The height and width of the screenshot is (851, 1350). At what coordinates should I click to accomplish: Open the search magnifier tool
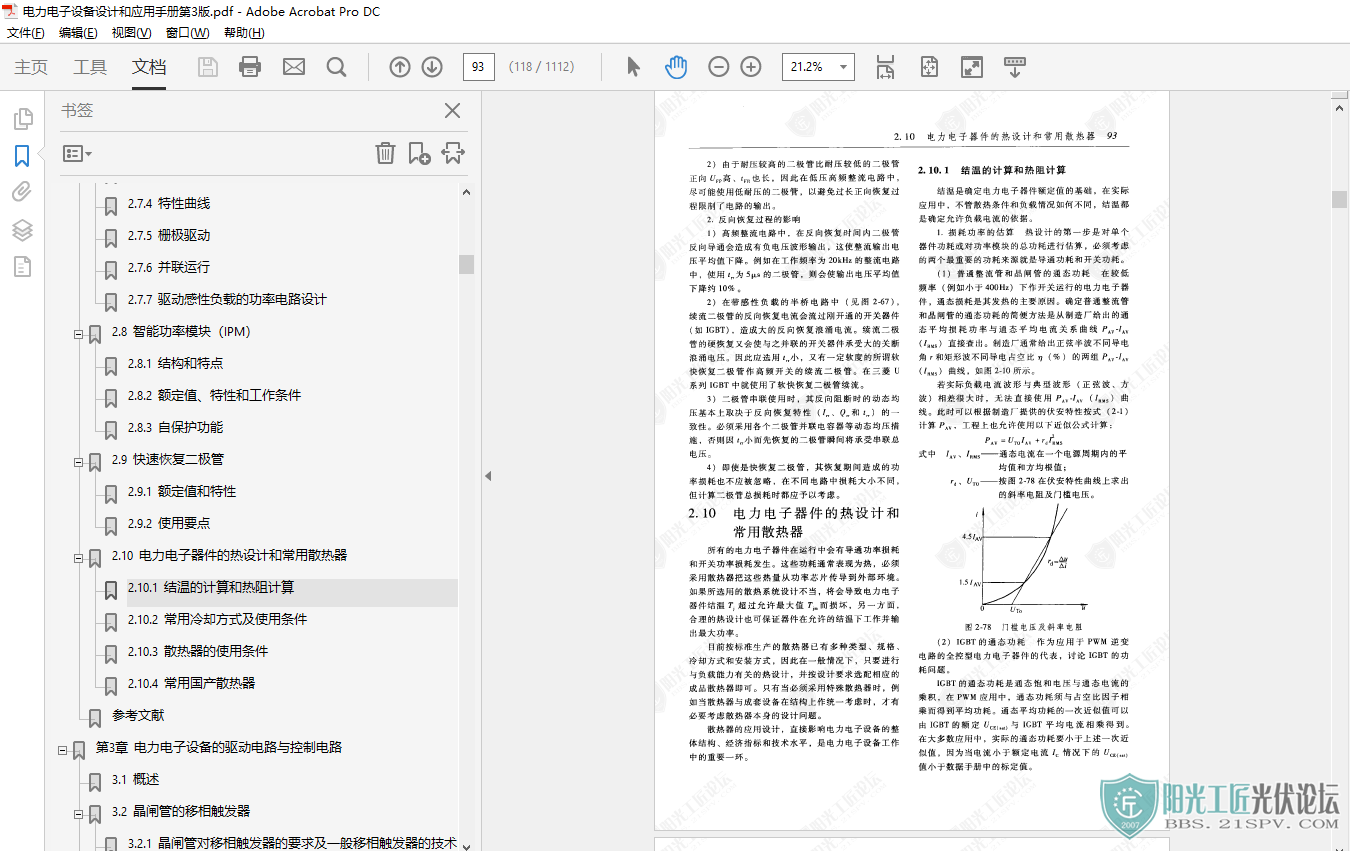[337, 67]
